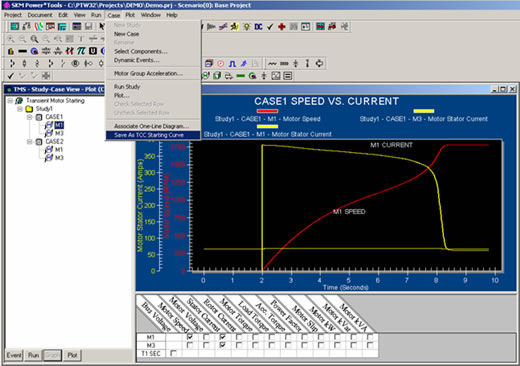
Task: Open the Window menu
Action: (150, 15)
